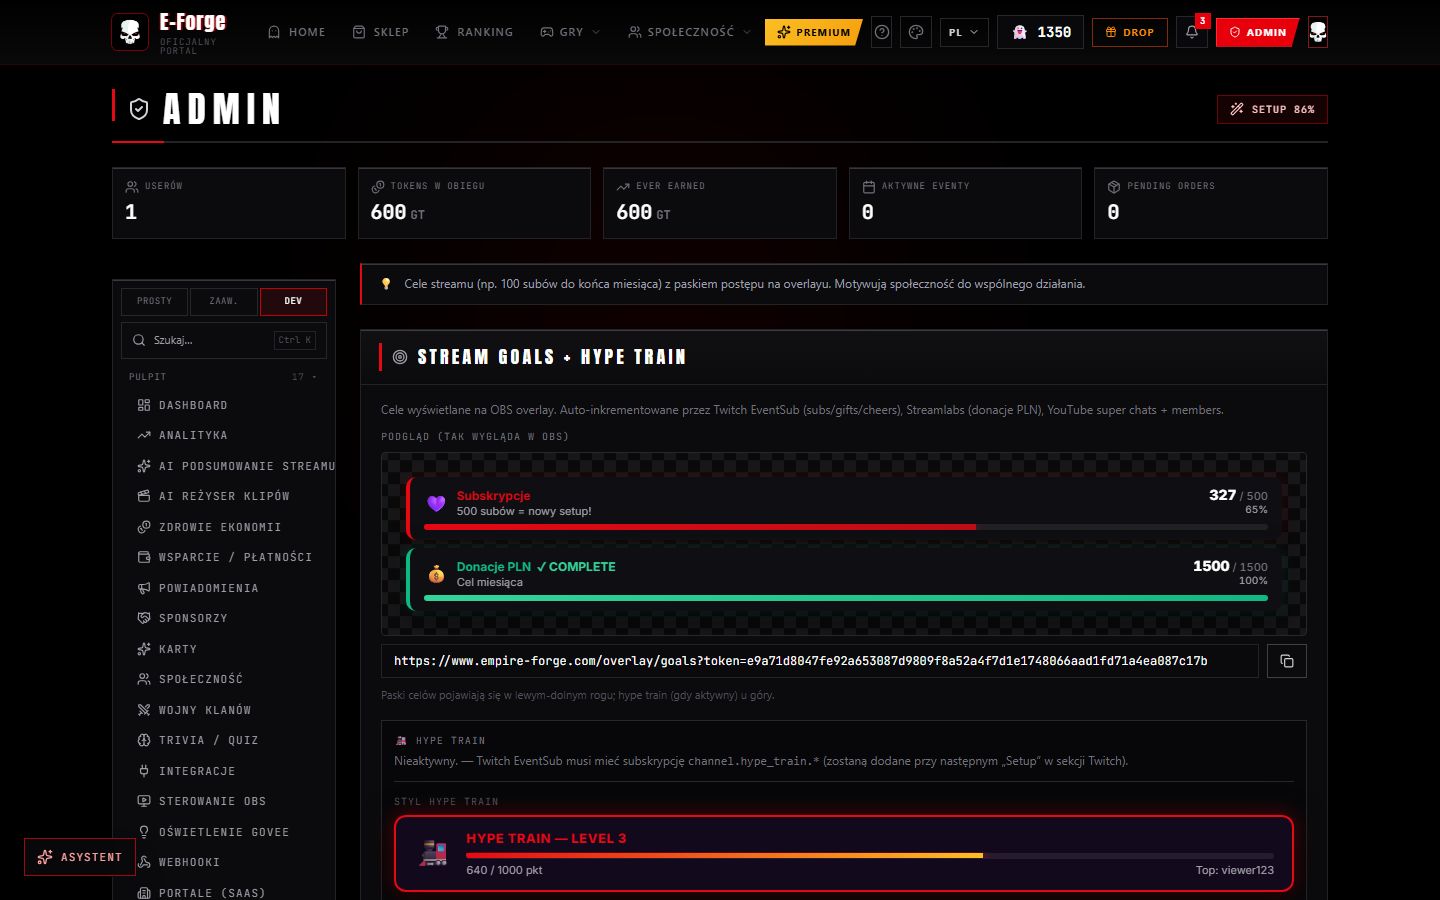Open the Sklep page
This screenshot has width=1440, height=900.
380,32
